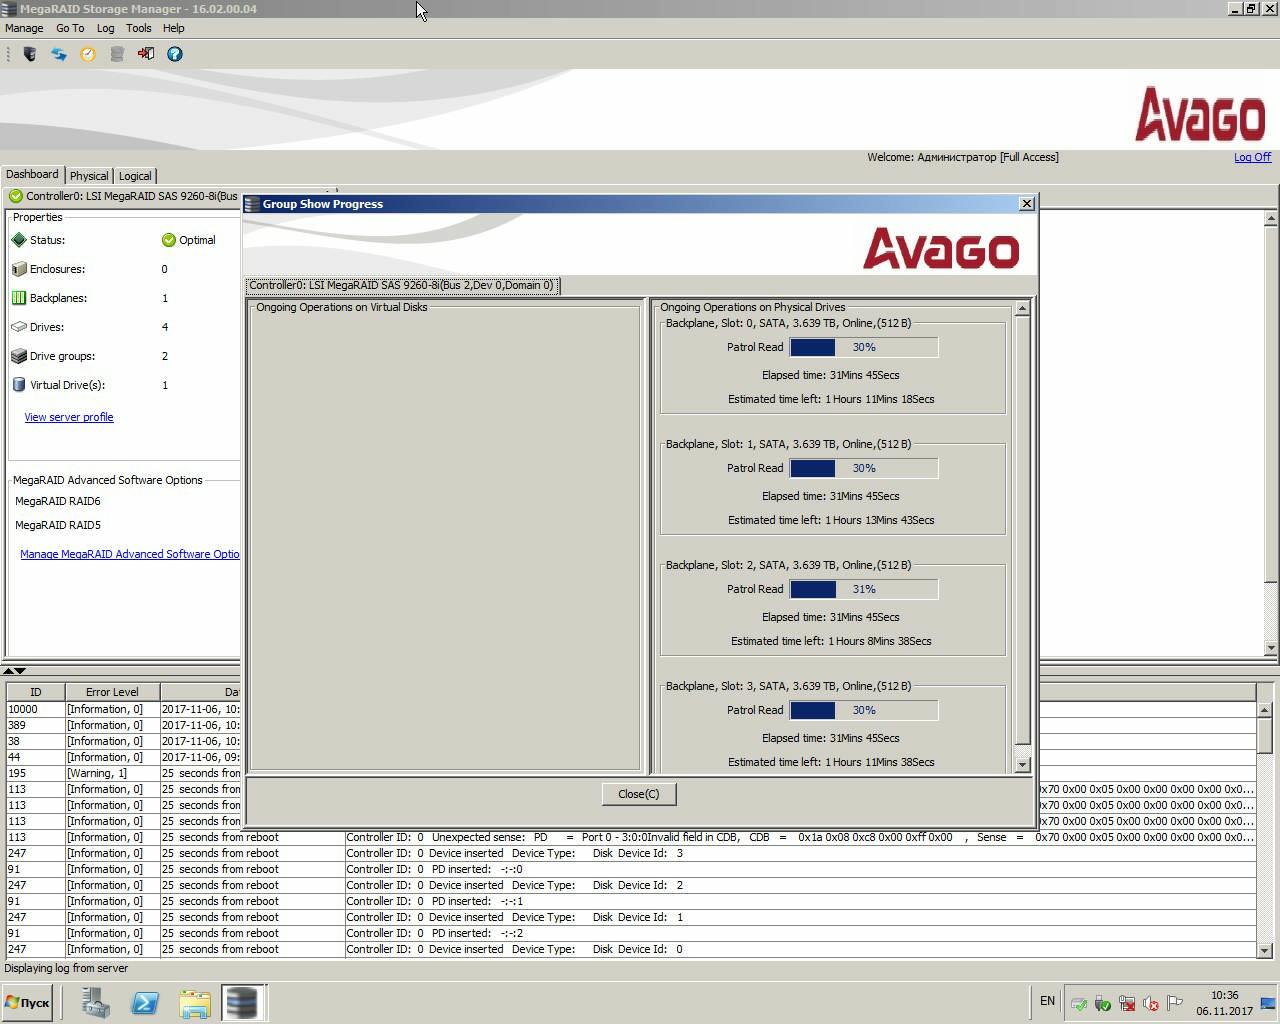This screenshot has height=1024, width=1280.
Task: Click the grayed-out disk stack toolbar icon
Action: (117, 54)
